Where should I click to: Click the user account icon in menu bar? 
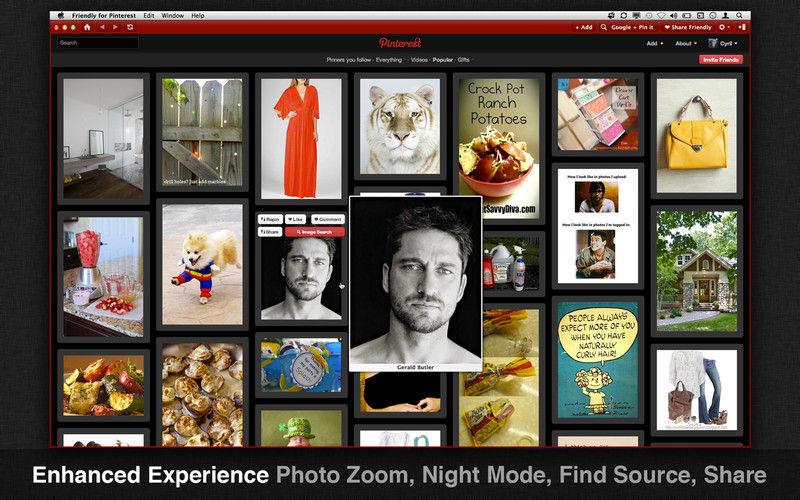tap(726, 16)
